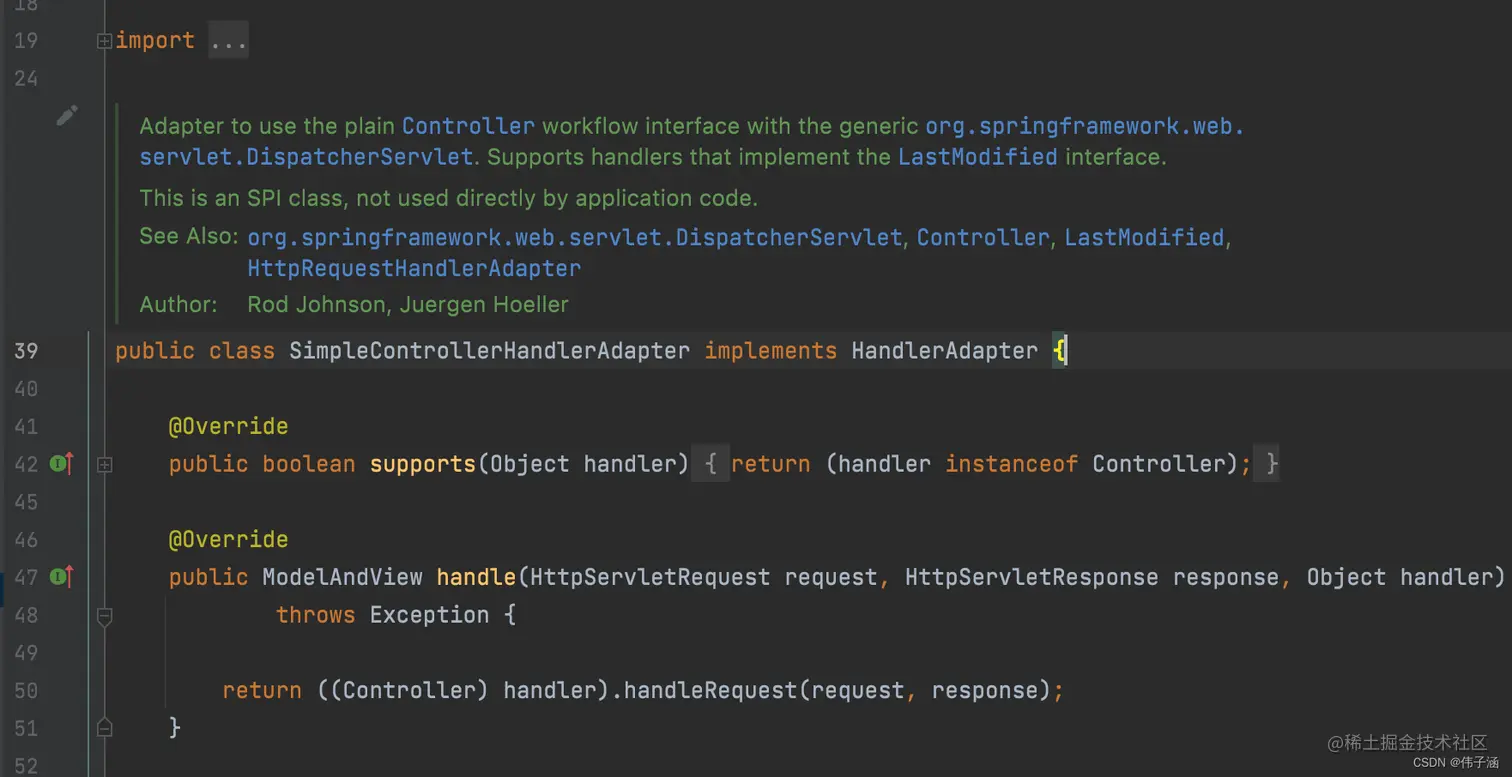Screen dimensions: 1512x777
Task: Click the instanceof keyword on line 42
Action: click(x=1011, y=464)
